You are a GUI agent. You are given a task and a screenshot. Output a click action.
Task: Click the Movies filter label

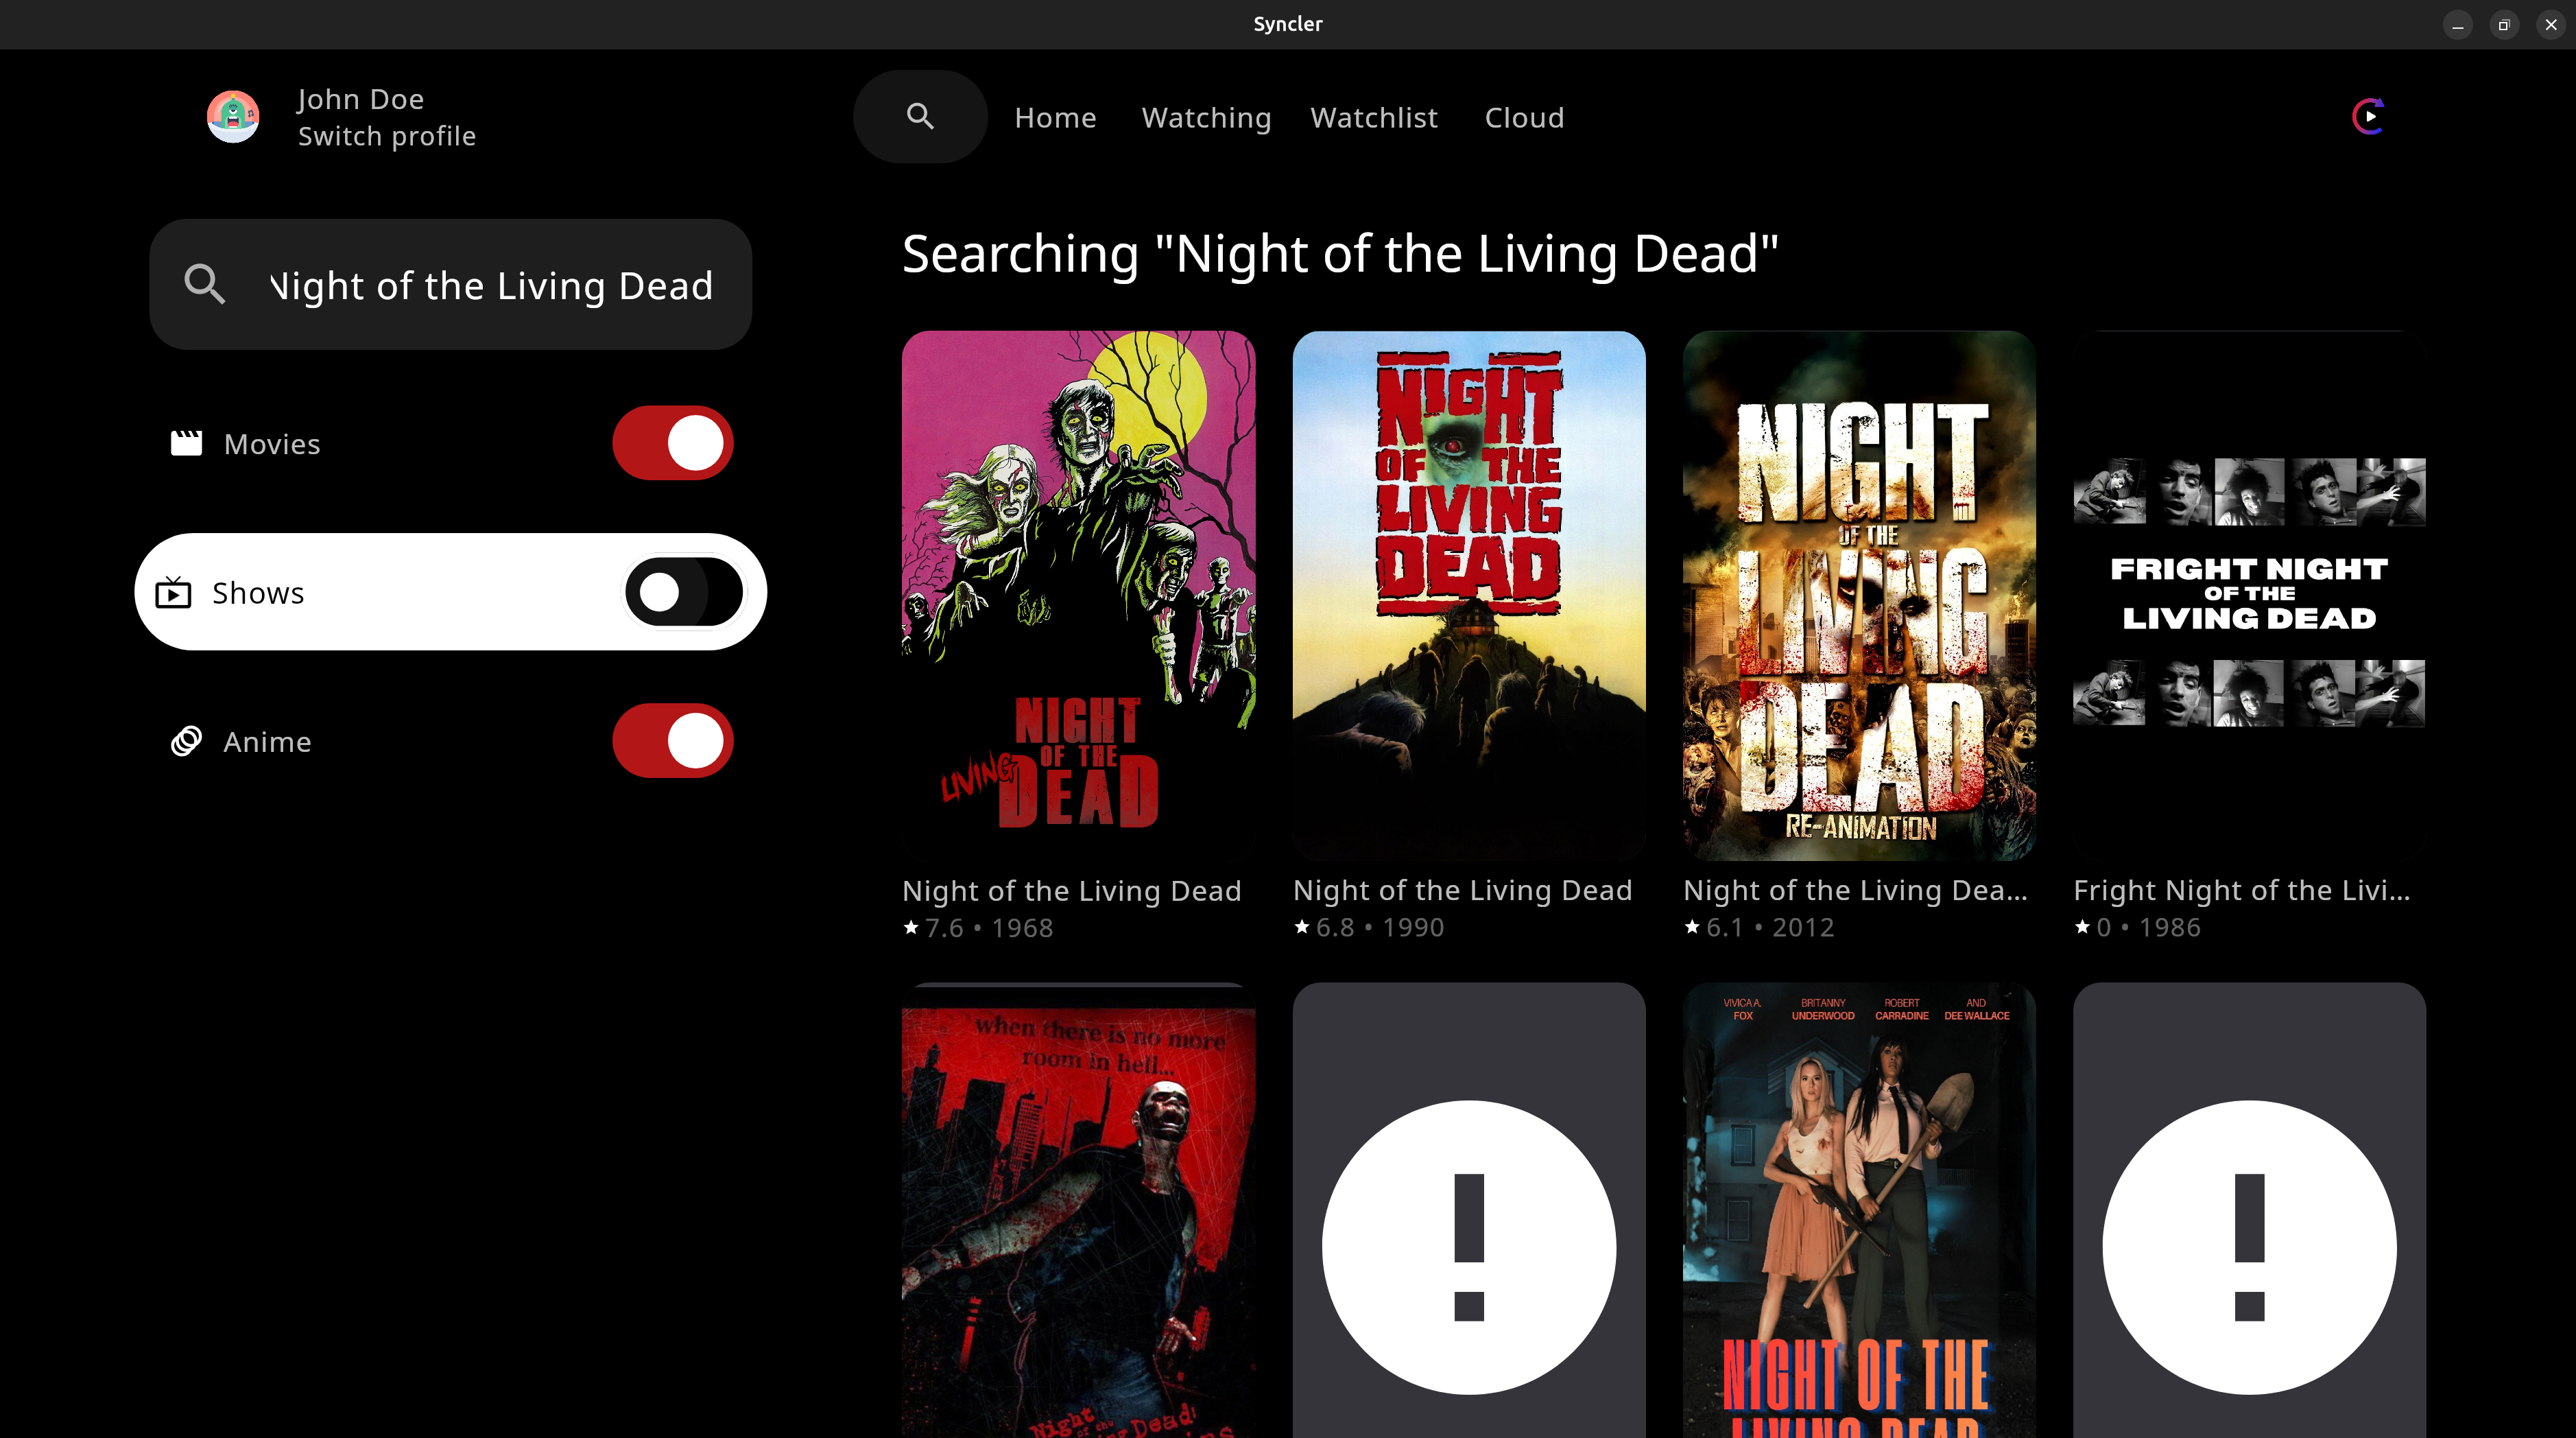[272, 444]
